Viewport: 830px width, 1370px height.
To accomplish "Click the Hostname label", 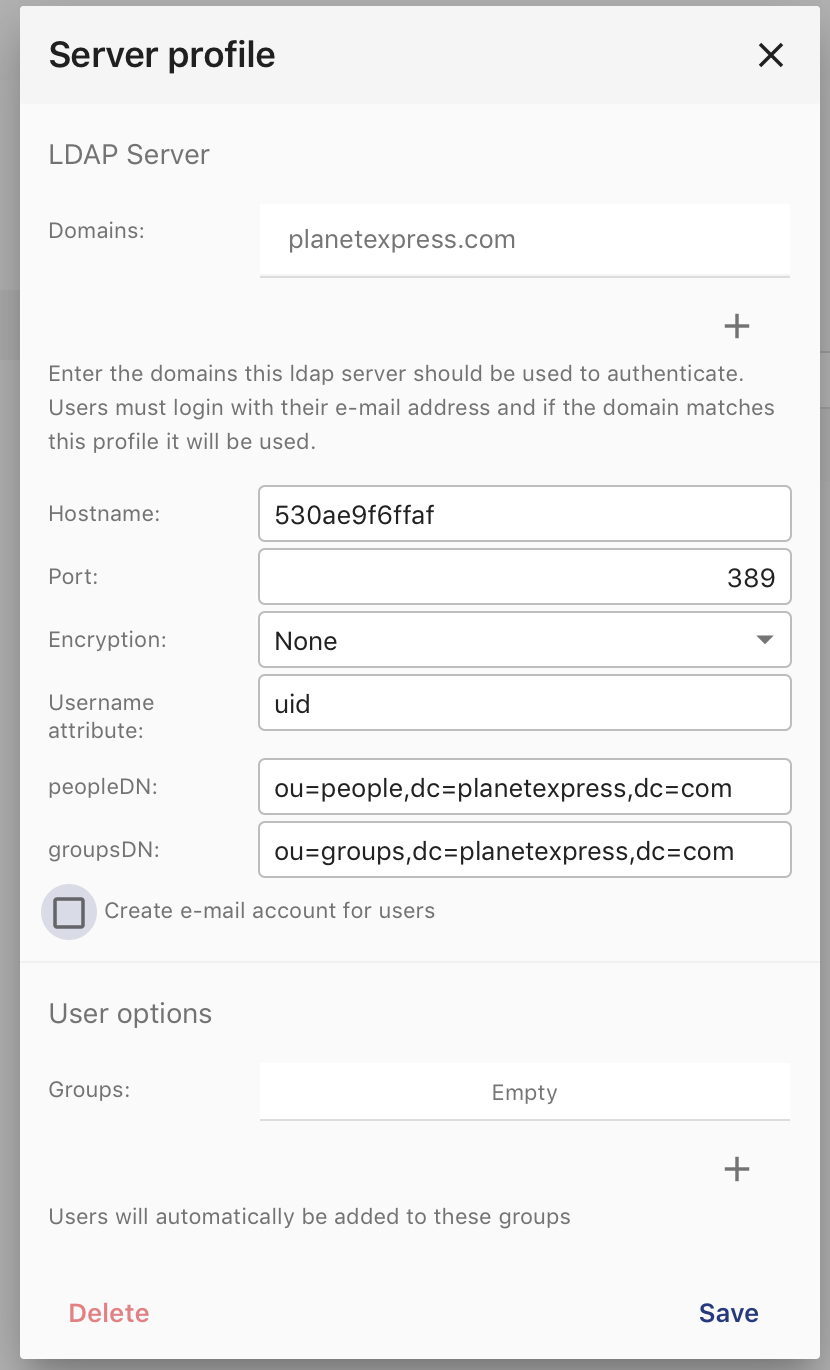I will (104, 514).
